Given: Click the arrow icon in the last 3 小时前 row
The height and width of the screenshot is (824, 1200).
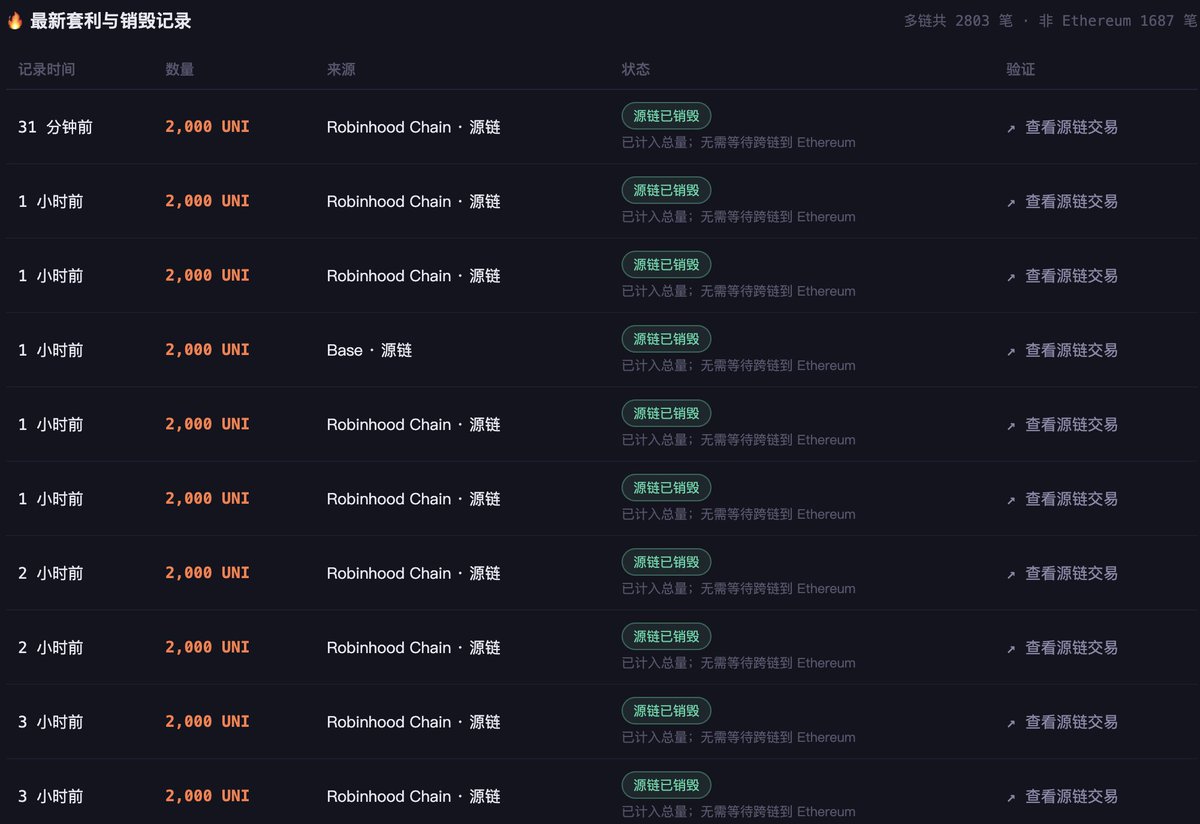Looking at the screenshot, I should [x=1011, y=798].
